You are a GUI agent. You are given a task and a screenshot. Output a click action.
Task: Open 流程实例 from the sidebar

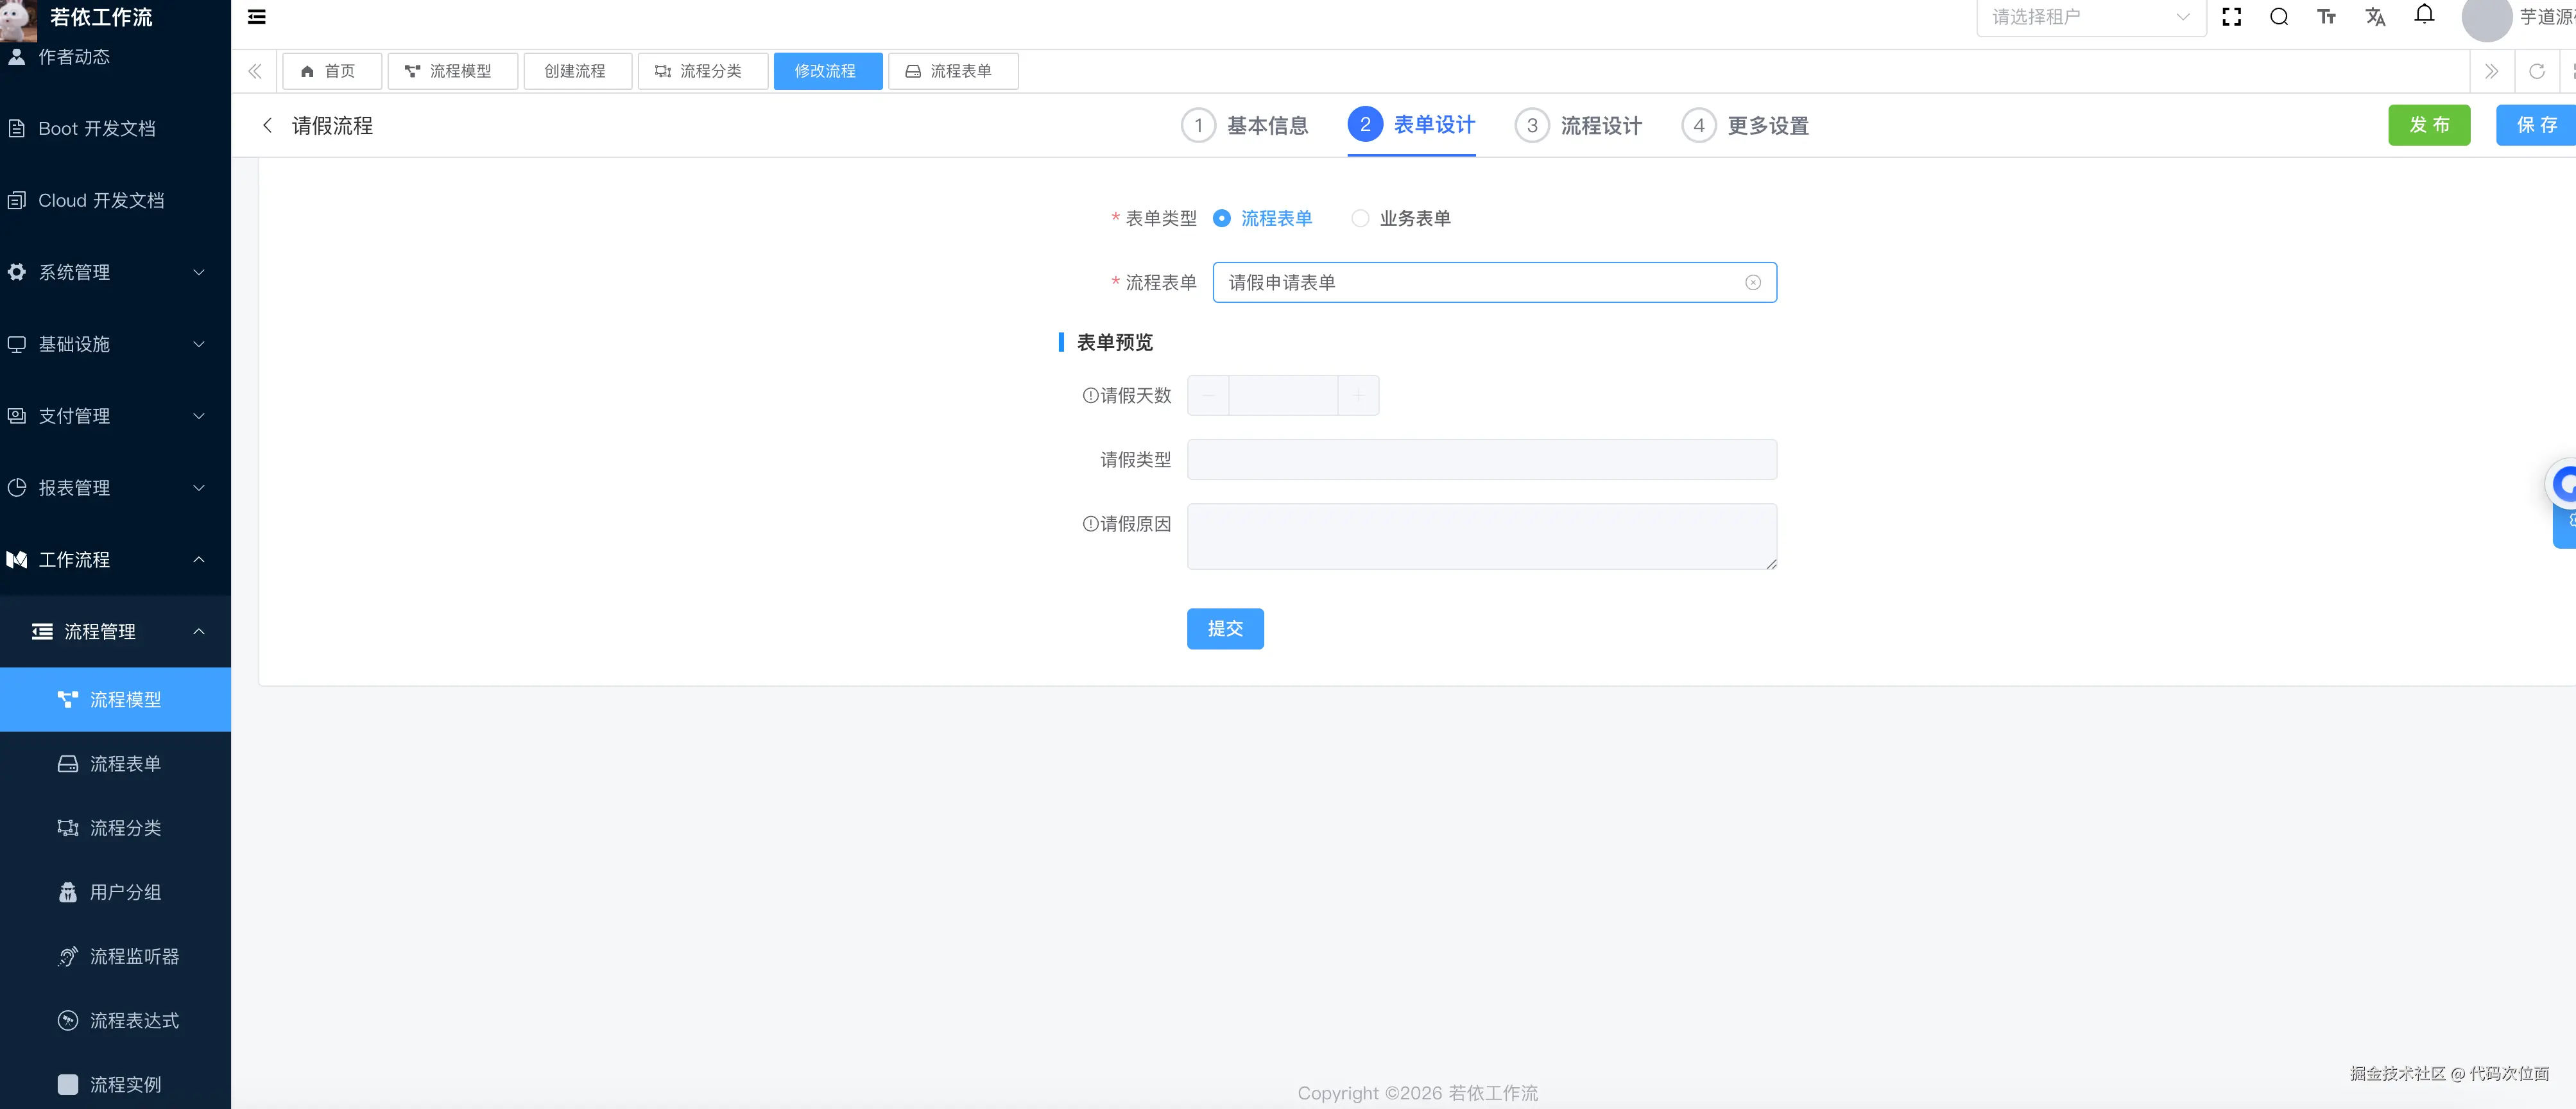click(125, 1084)
